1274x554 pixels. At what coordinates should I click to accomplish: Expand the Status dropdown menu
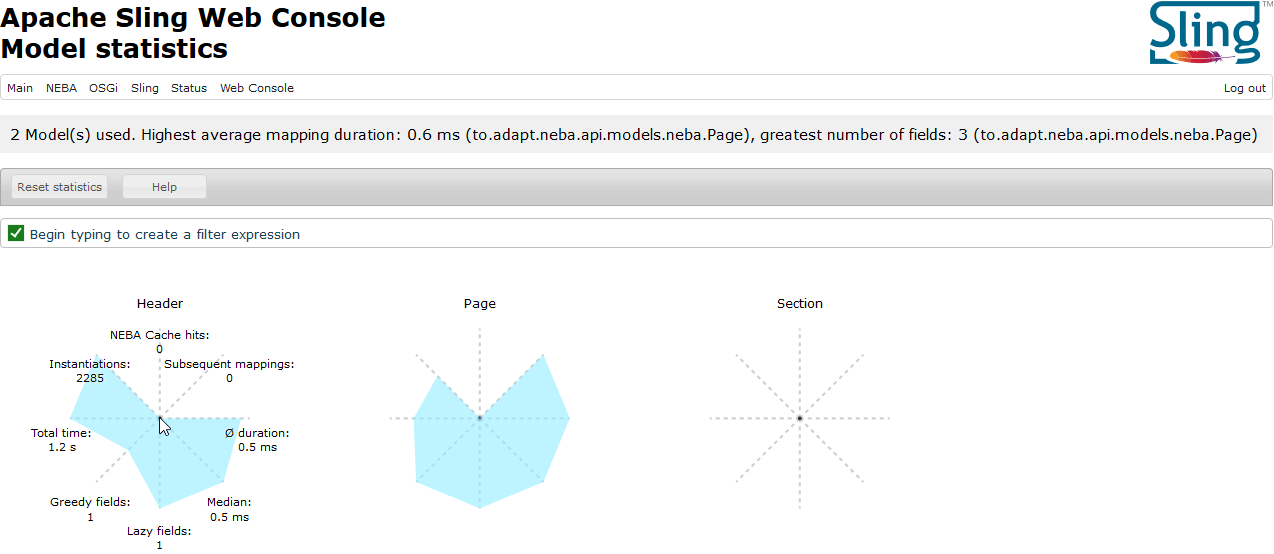(x=189, y=88)
